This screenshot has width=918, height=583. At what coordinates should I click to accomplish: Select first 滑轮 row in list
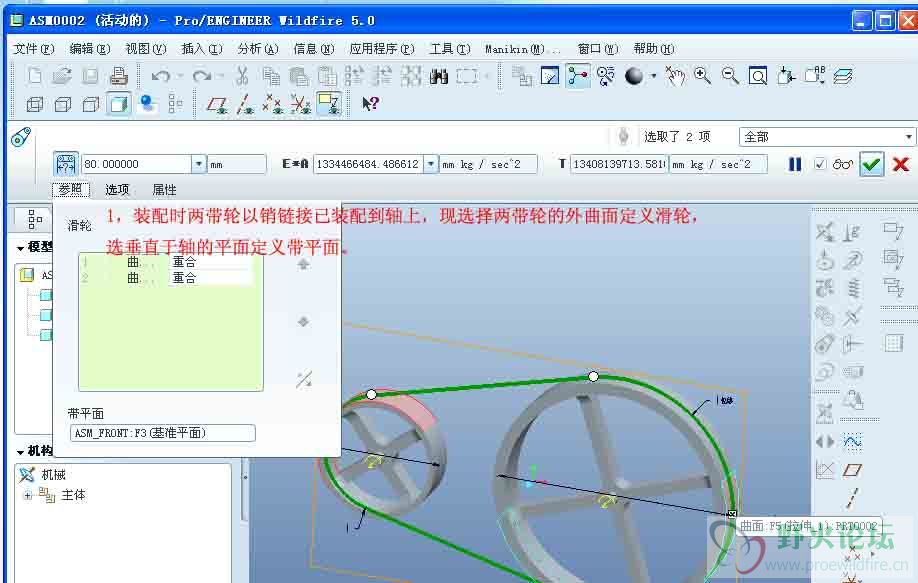click(x=167, y=262)
